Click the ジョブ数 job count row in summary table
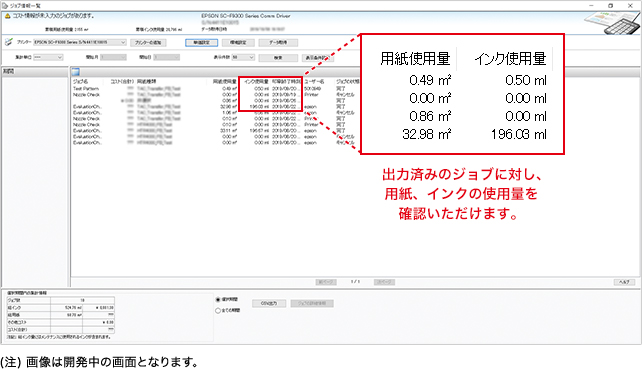The height and width of the screenshot is (369, 642). click(x=60, y=300)
